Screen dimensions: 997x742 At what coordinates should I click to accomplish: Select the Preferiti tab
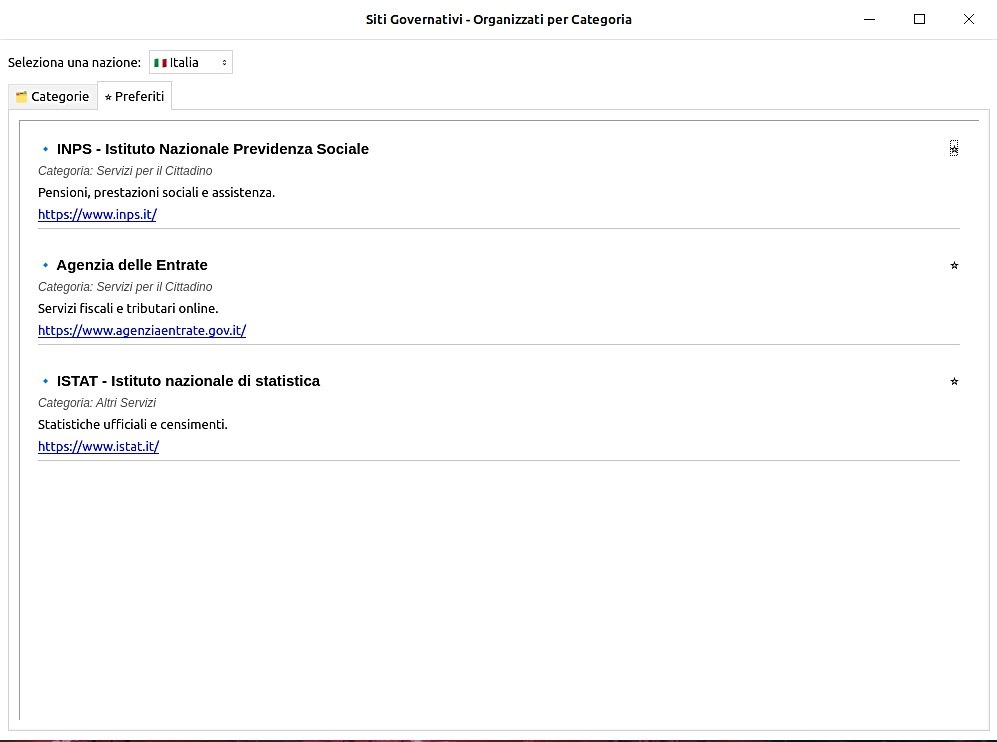point(134,97)
